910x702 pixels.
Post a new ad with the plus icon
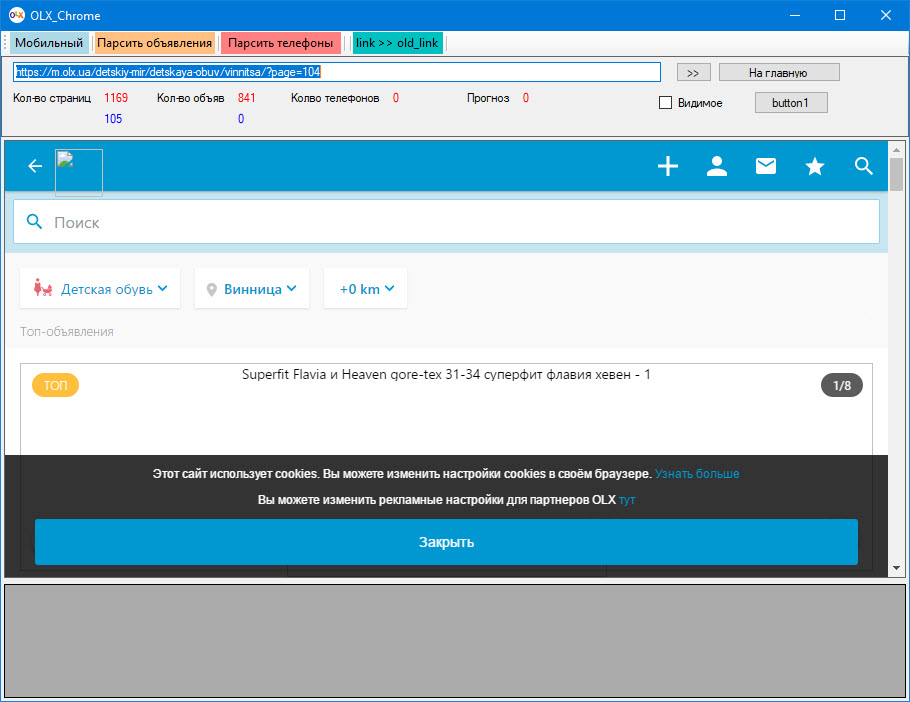tap(668, 166)
